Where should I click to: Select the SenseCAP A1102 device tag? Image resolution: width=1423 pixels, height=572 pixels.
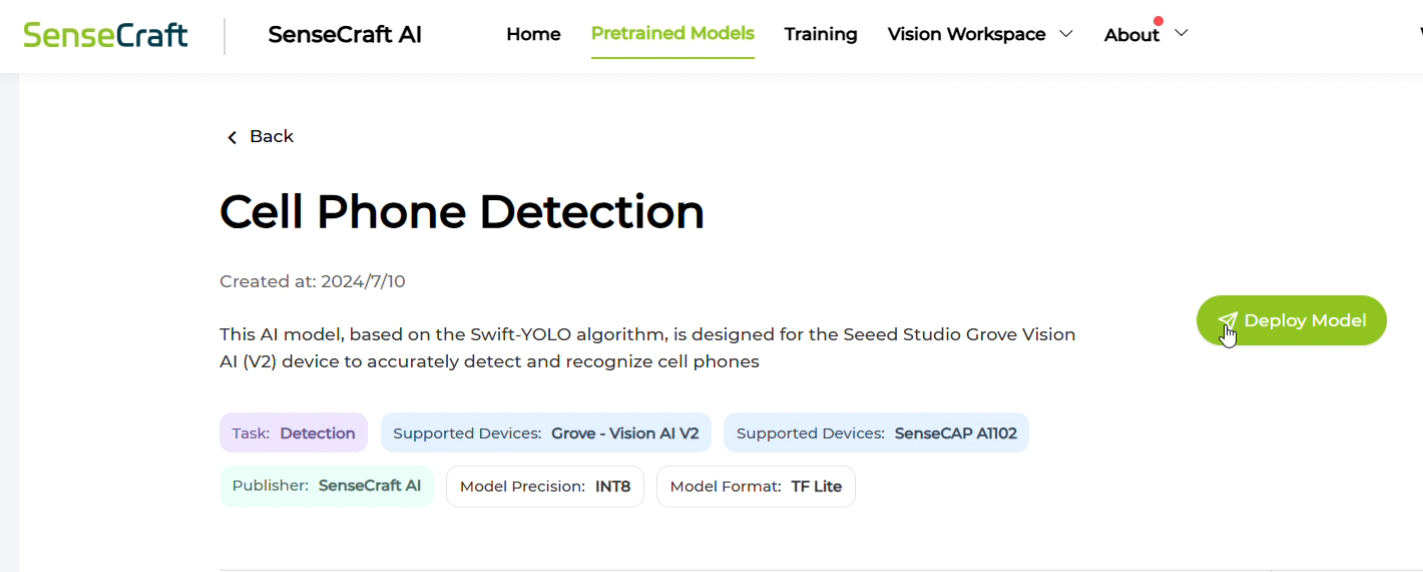pyautogui.click(x=876, y=433)
